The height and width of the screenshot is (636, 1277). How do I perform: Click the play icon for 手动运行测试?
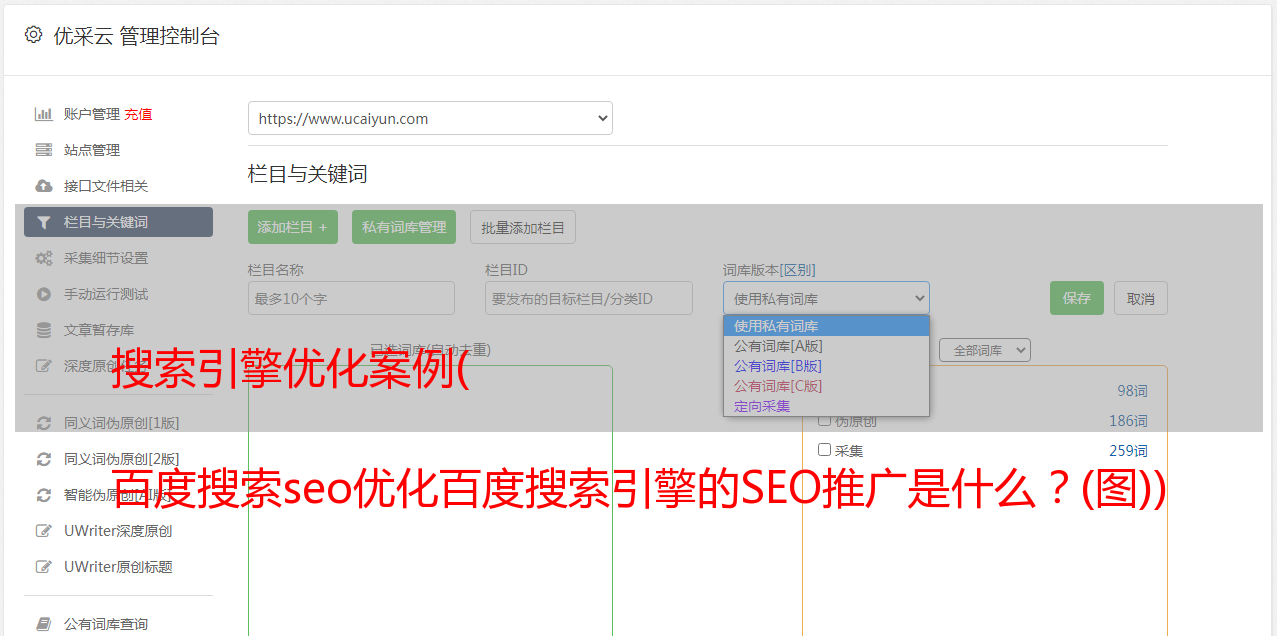click(43, 294)
